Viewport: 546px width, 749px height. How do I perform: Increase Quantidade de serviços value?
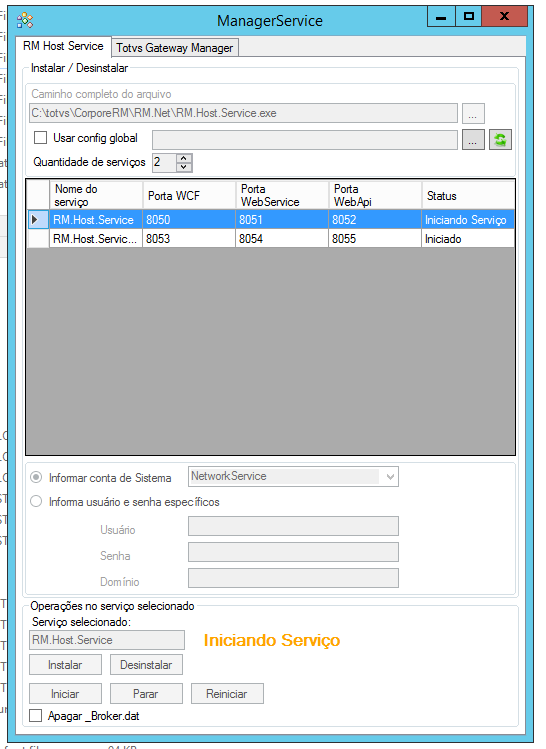184,159
